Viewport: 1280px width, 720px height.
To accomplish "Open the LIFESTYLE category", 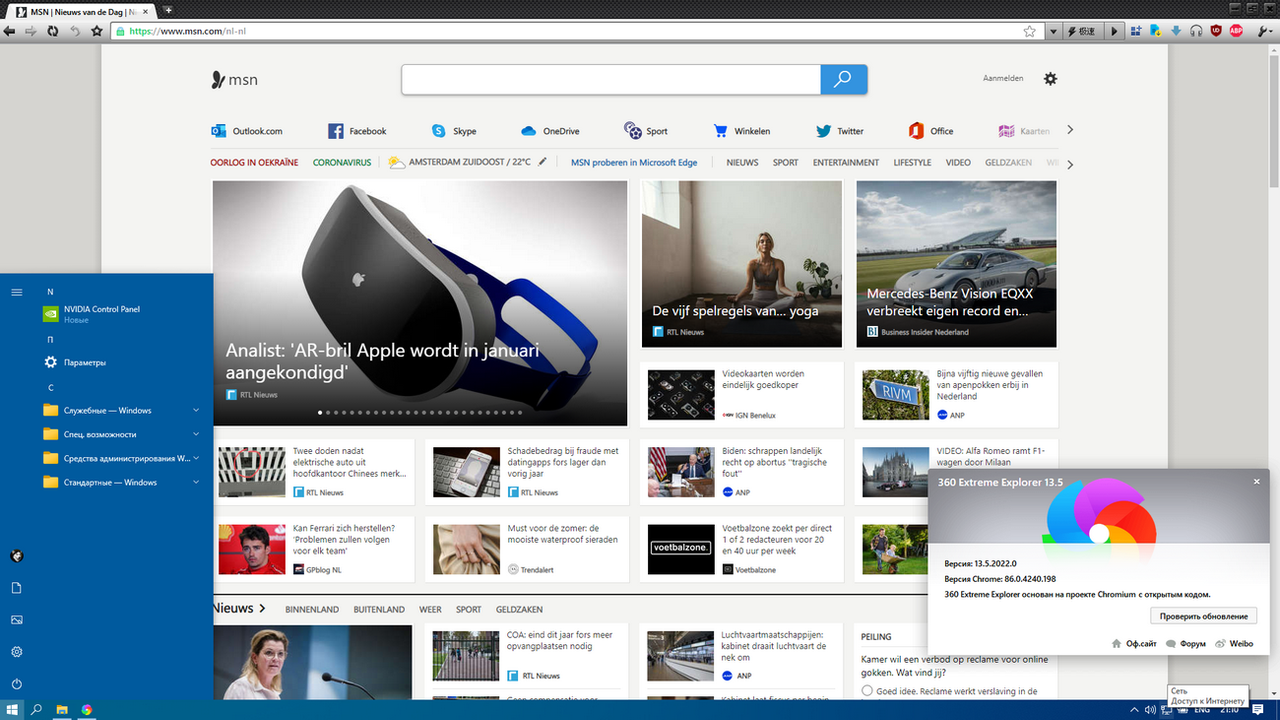I will click(x=912, y=162).
